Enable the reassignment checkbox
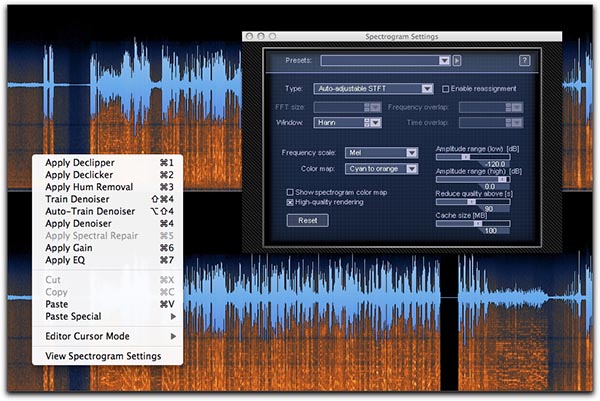600x401 pixels. click(445, 89)
